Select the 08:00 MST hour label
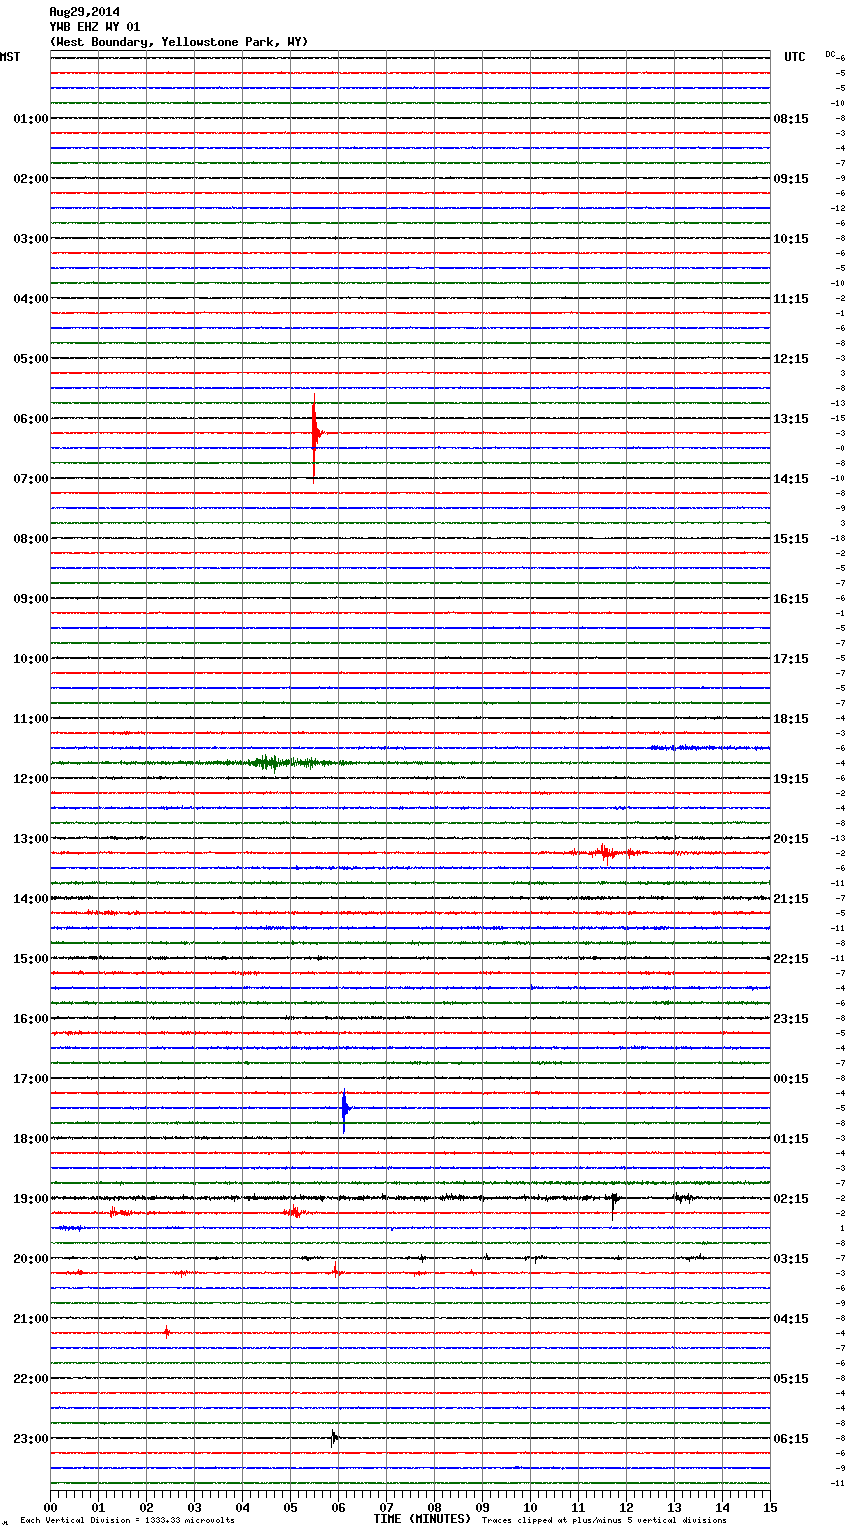 pyautogui.click(x=31, y=539)
